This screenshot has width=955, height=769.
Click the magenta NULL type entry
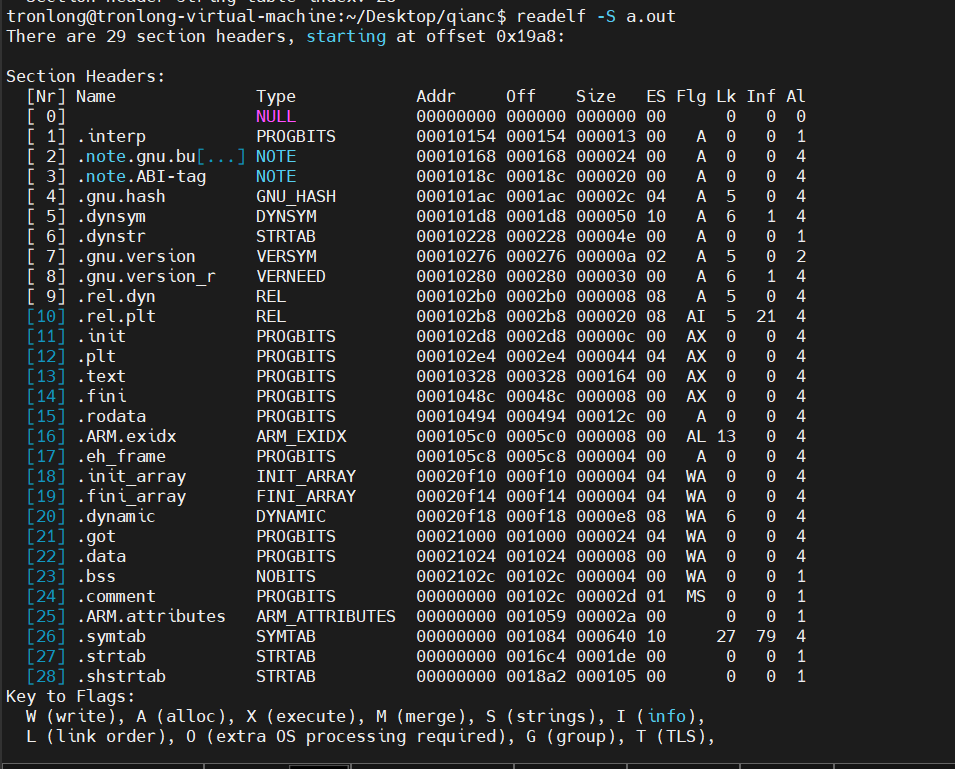[x=276, y=116]
